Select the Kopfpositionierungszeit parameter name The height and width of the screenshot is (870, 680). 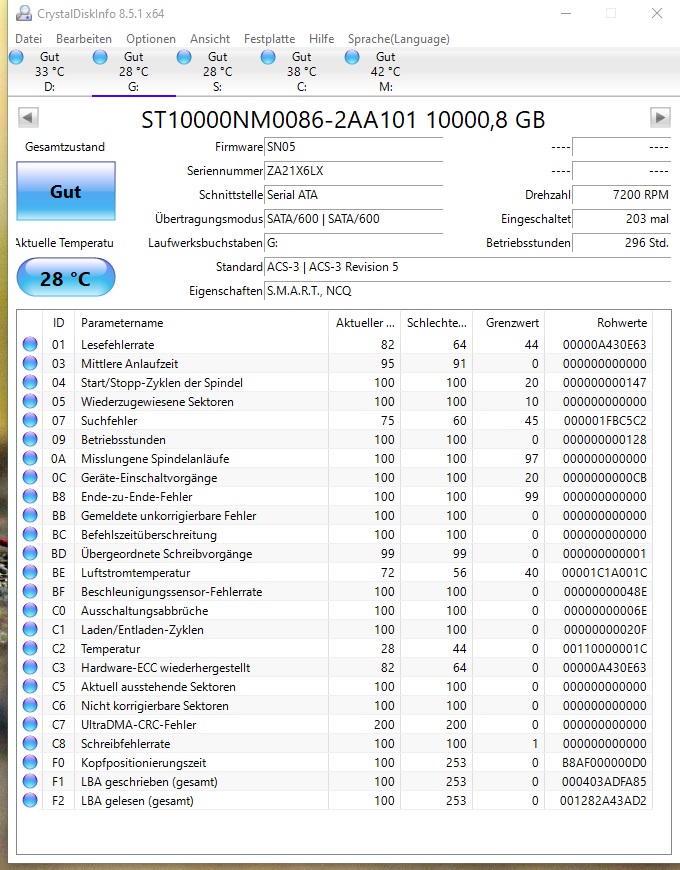144,763
